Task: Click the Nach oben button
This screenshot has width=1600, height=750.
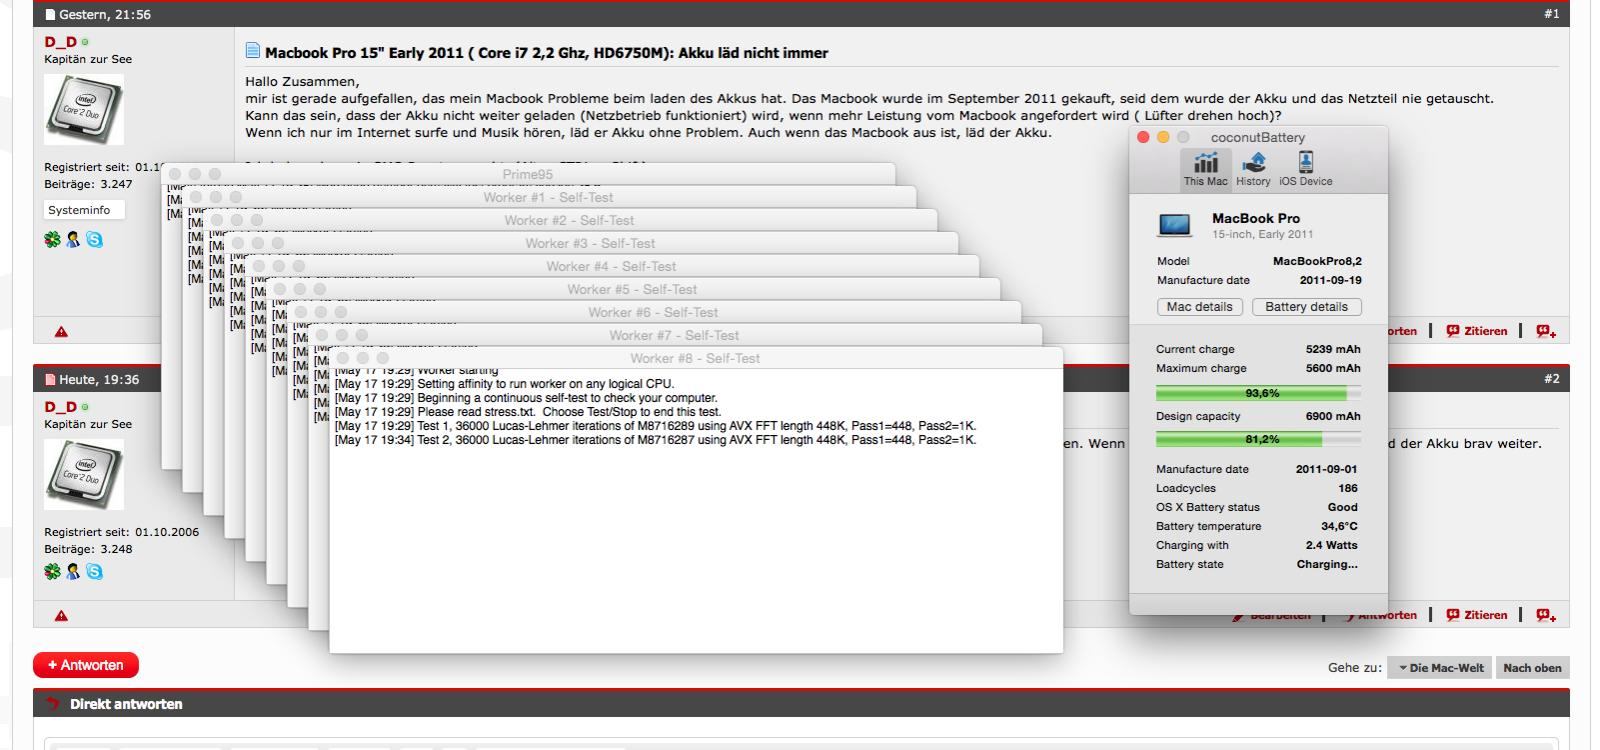Action: point(1532,668)
